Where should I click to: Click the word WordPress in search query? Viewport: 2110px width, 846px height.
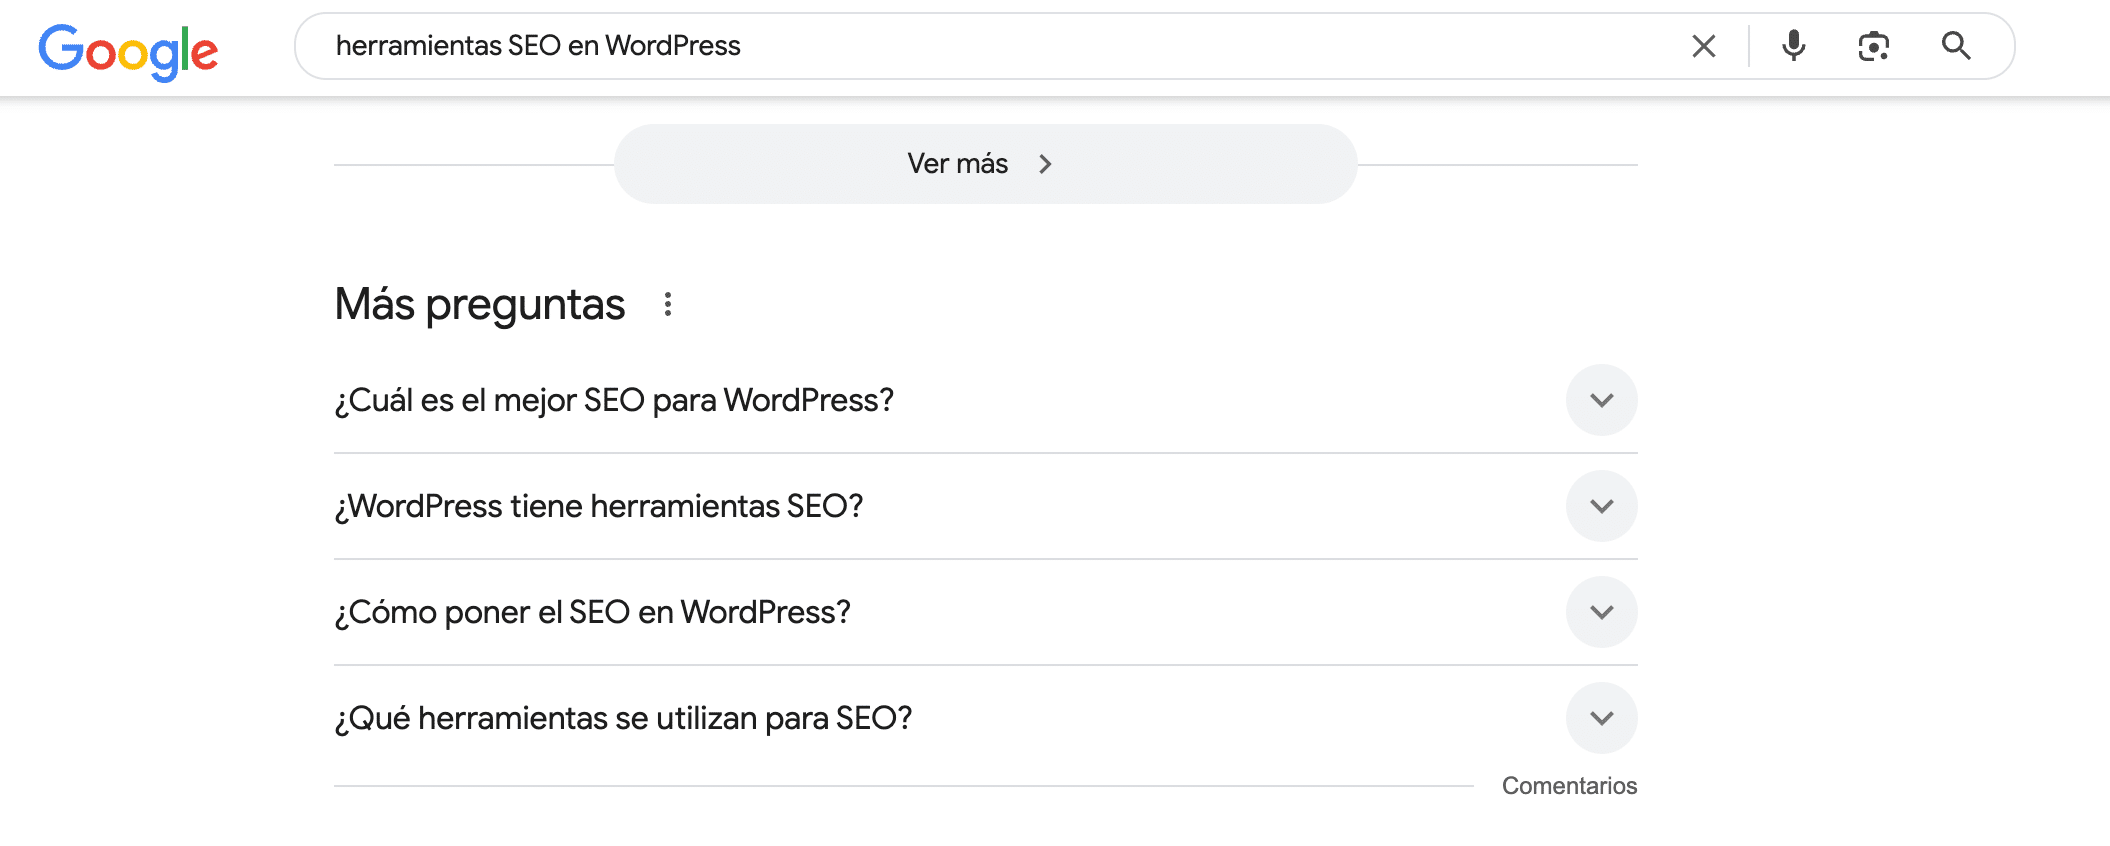pos(672,46)
